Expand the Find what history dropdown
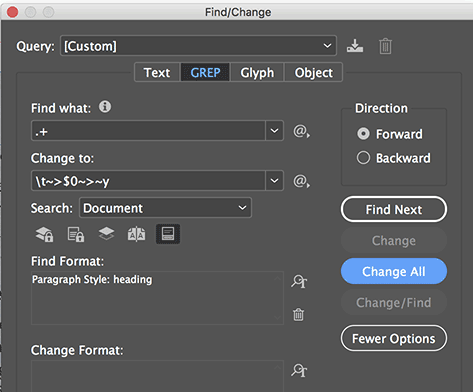Screen dimensions: 473x392 pyautogui.click(x=274, y=131)
